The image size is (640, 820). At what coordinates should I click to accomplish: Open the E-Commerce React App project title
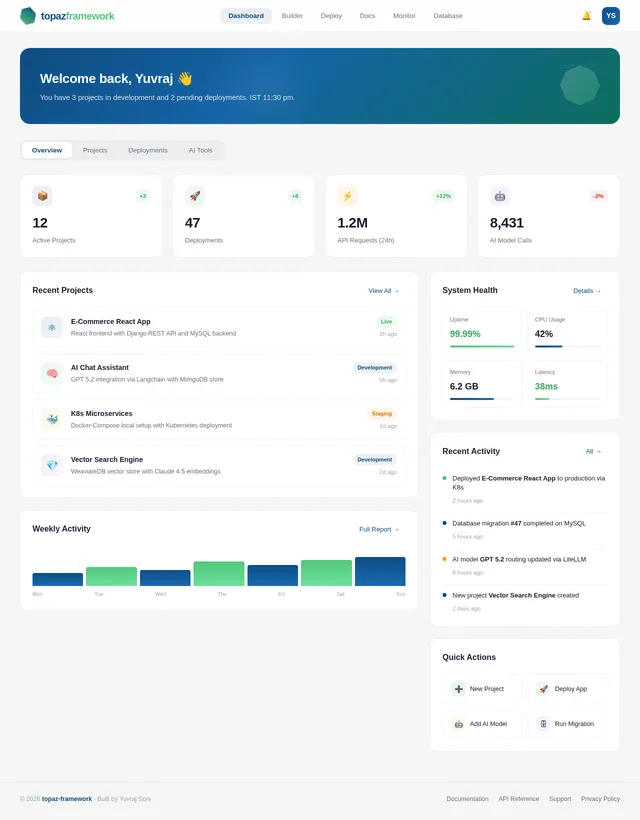110,322
